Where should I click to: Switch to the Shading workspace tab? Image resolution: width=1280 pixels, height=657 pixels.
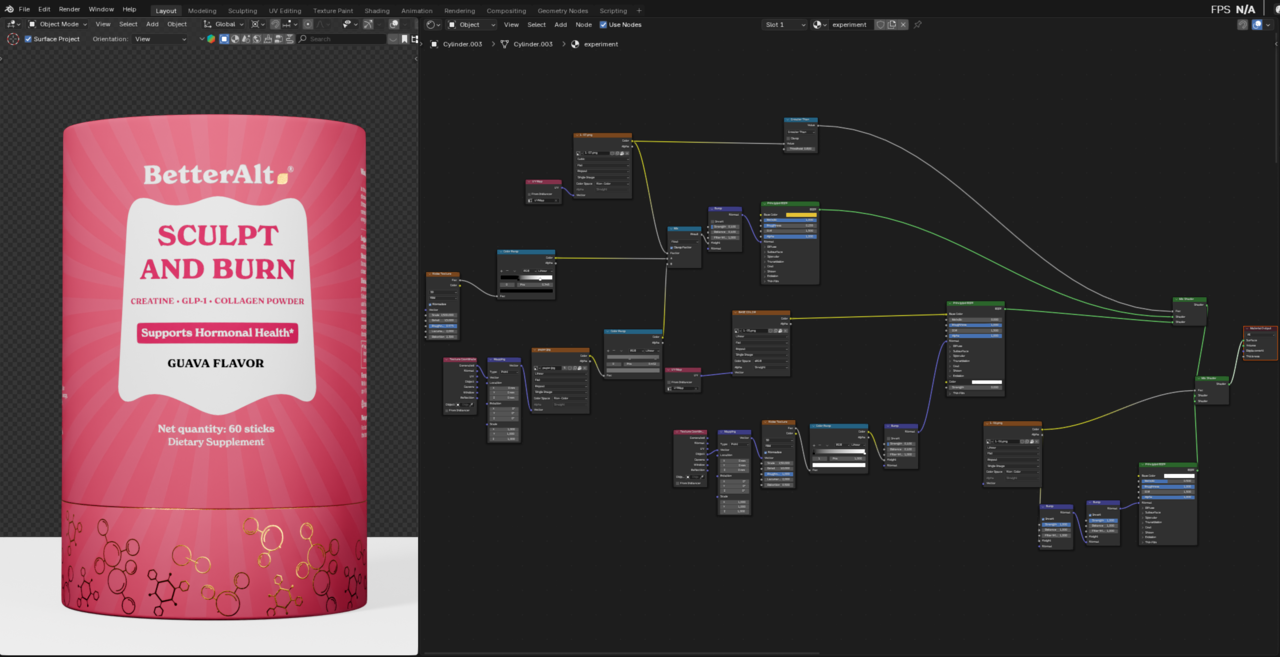(377, 10)
